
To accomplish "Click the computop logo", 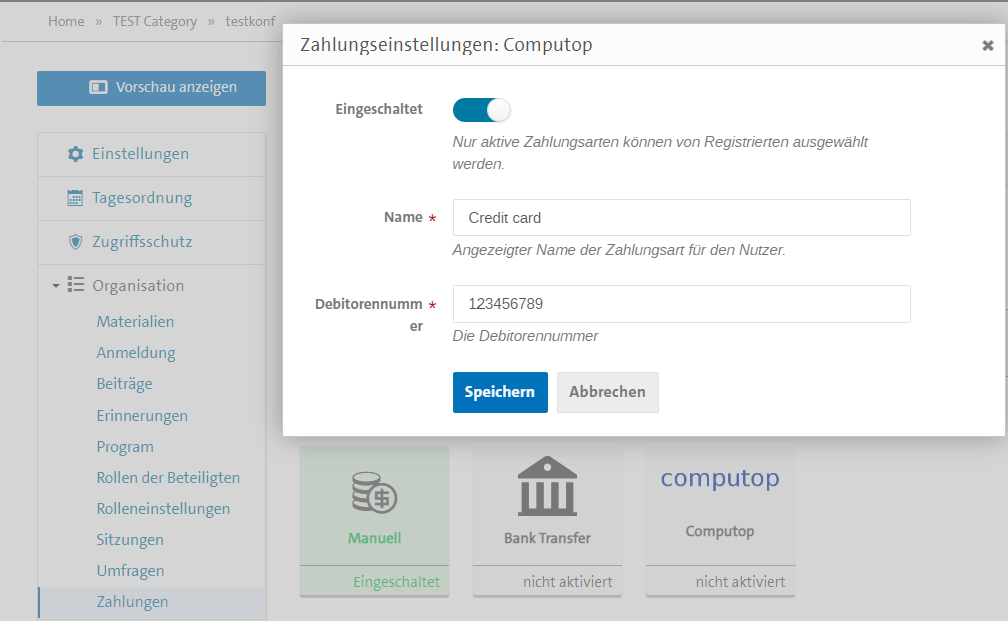I will click(x=720, y=478).
